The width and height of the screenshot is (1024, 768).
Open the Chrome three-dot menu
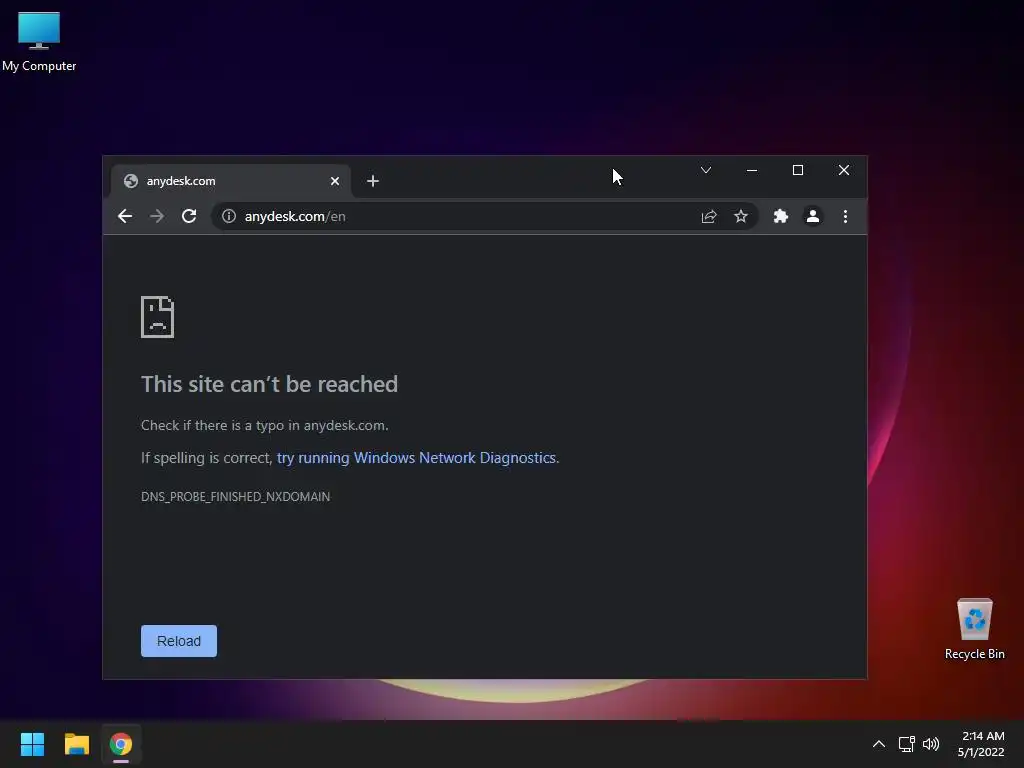[x=845, y=216]
